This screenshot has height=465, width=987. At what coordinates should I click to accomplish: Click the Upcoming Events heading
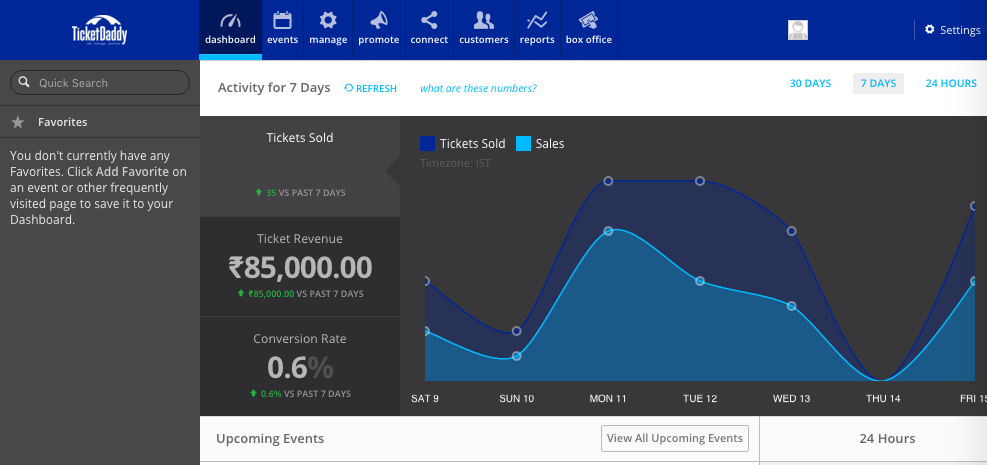click(270, 439)
